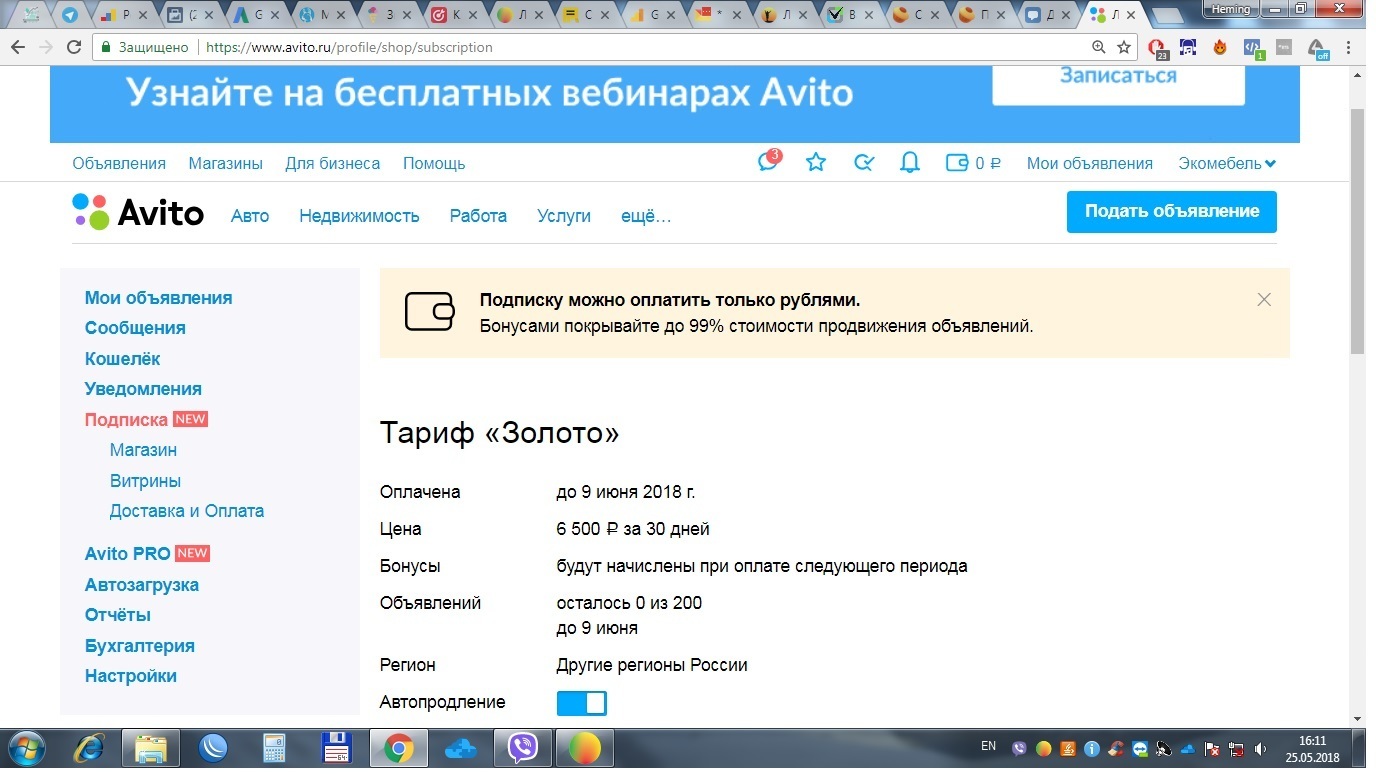Click Мои объявления in the header

(x=1090, y=163)
